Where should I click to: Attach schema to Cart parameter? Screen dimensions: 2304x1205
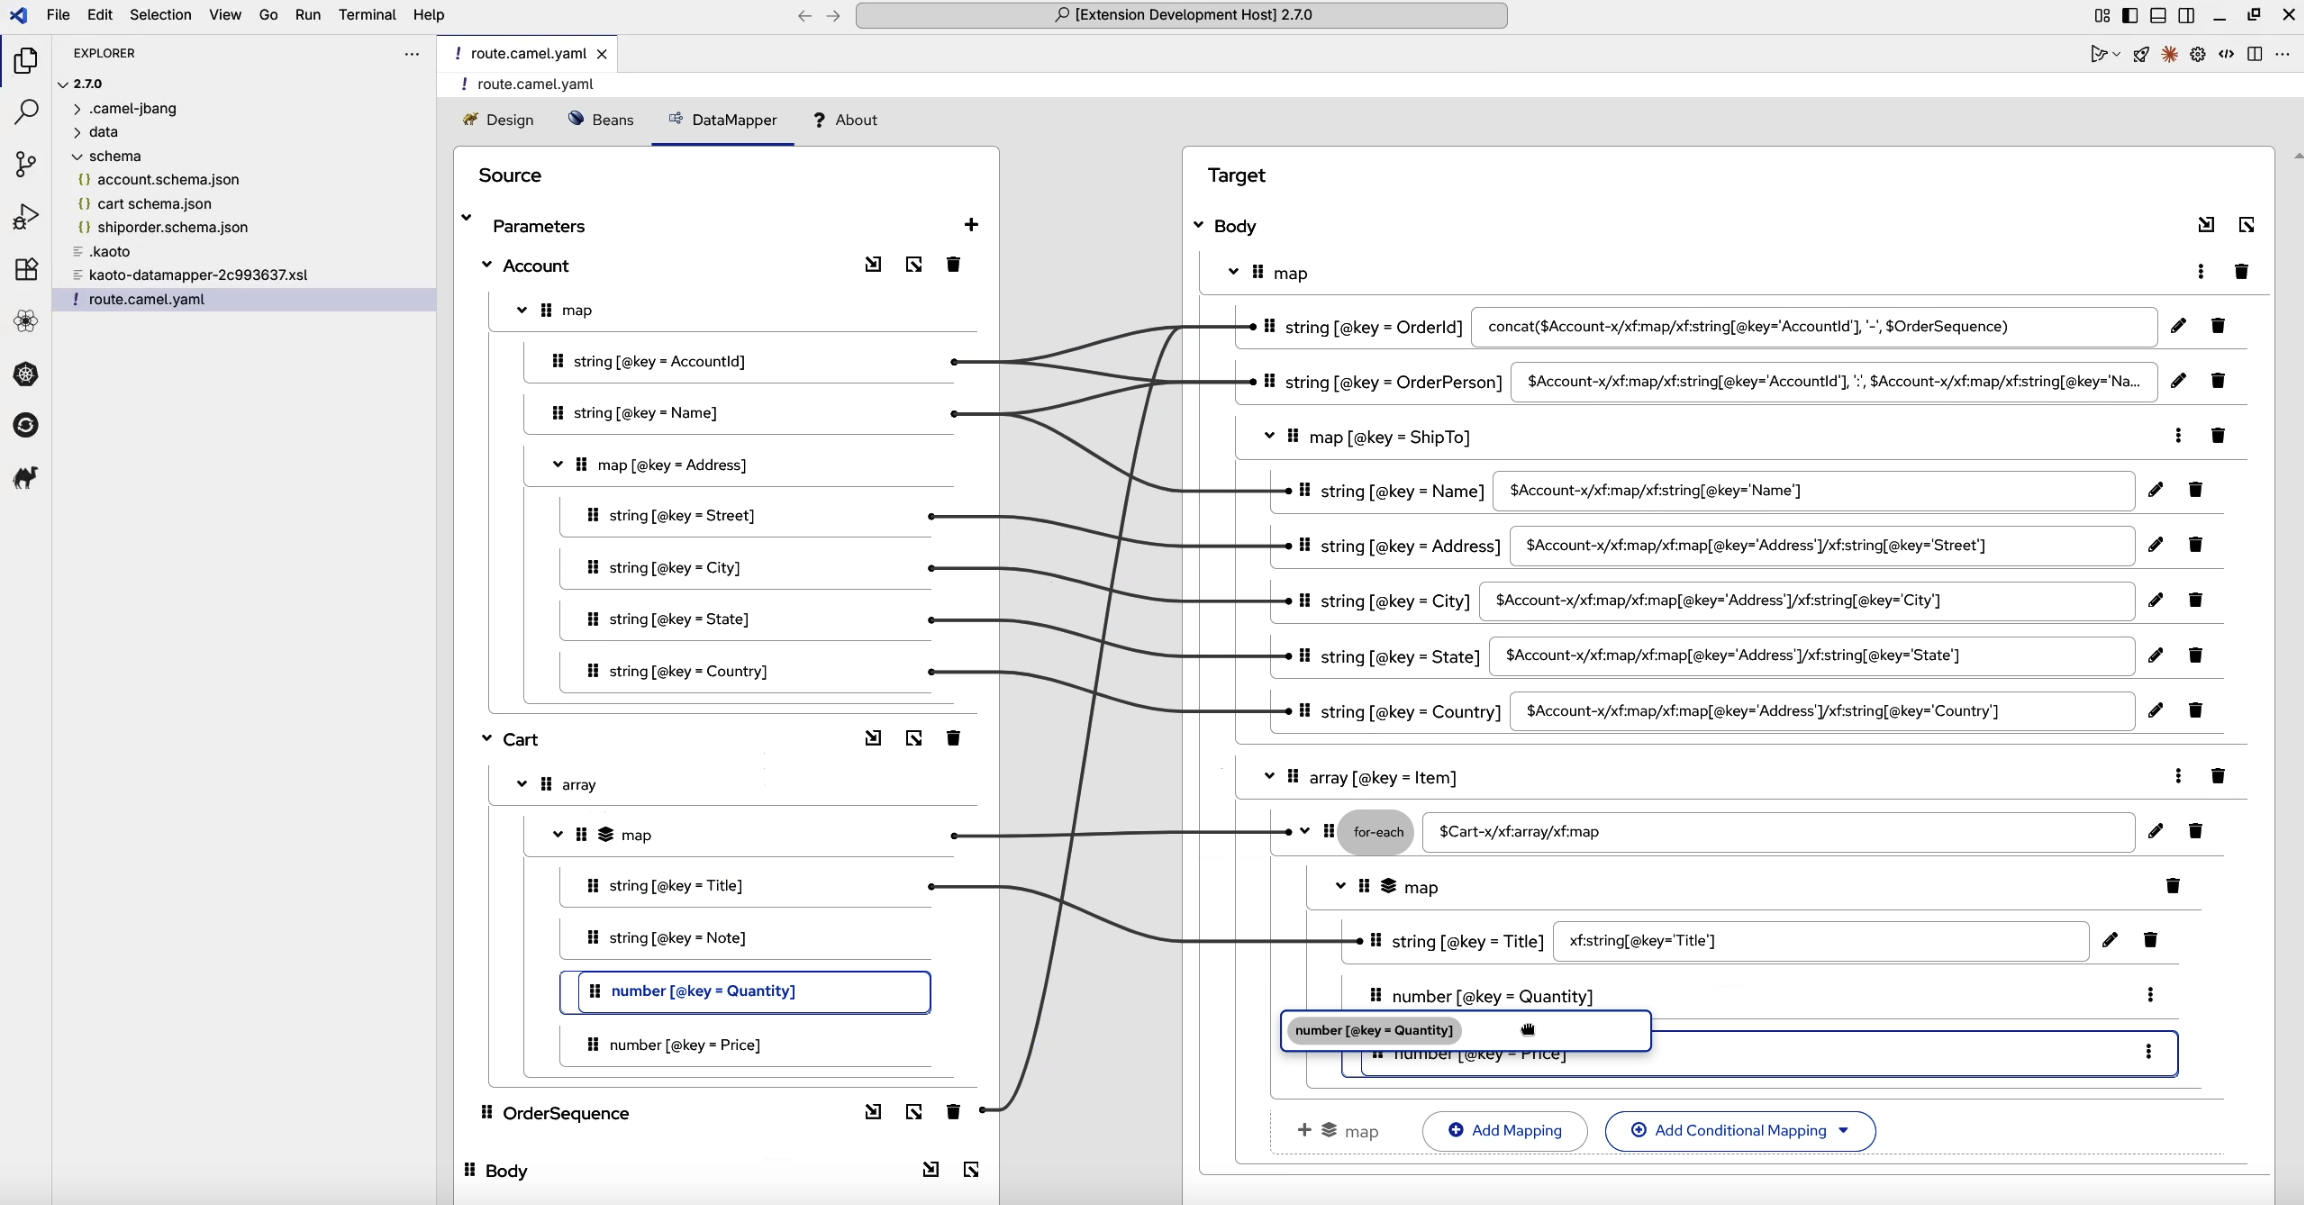[873, 739]
